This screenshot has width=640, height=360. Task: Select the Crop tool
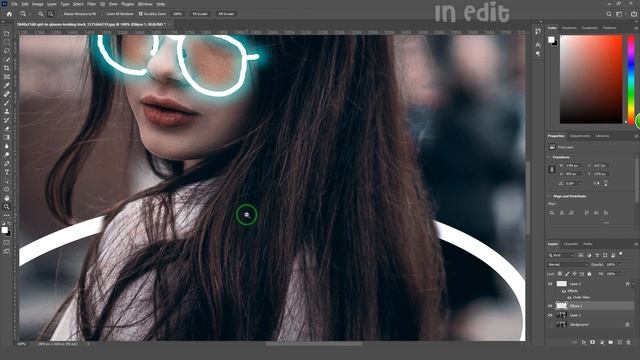[x=7, y=68]
